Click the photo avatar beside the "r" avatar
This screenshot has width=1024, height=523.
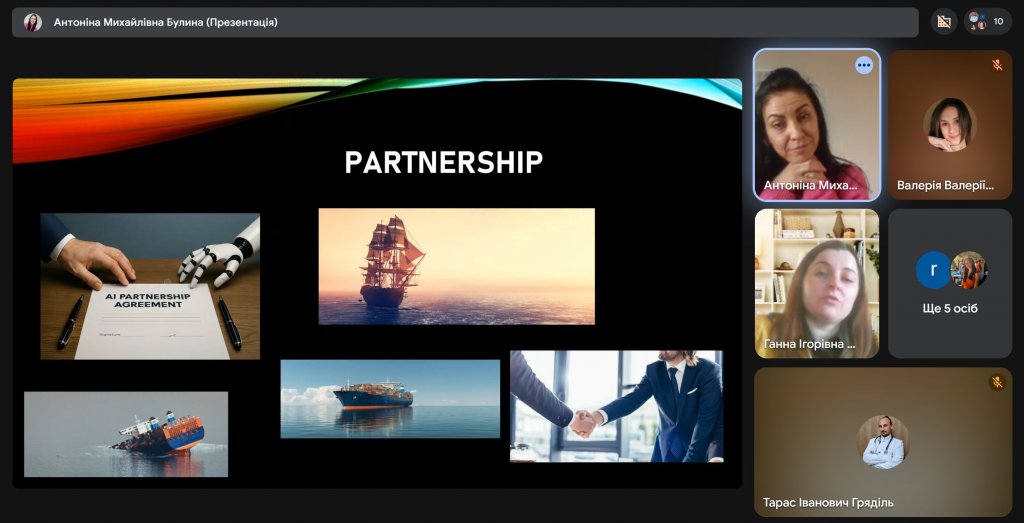(968, 270)
